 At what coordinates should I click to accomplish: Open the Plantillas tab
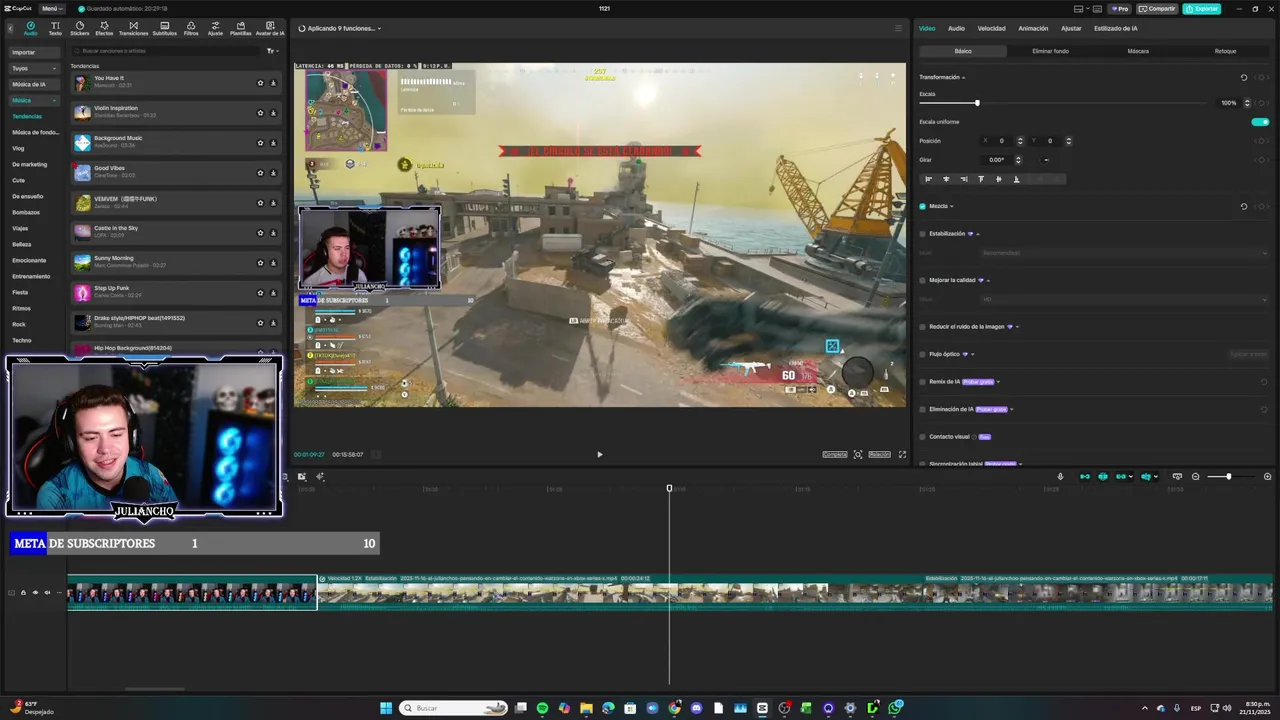241,28
